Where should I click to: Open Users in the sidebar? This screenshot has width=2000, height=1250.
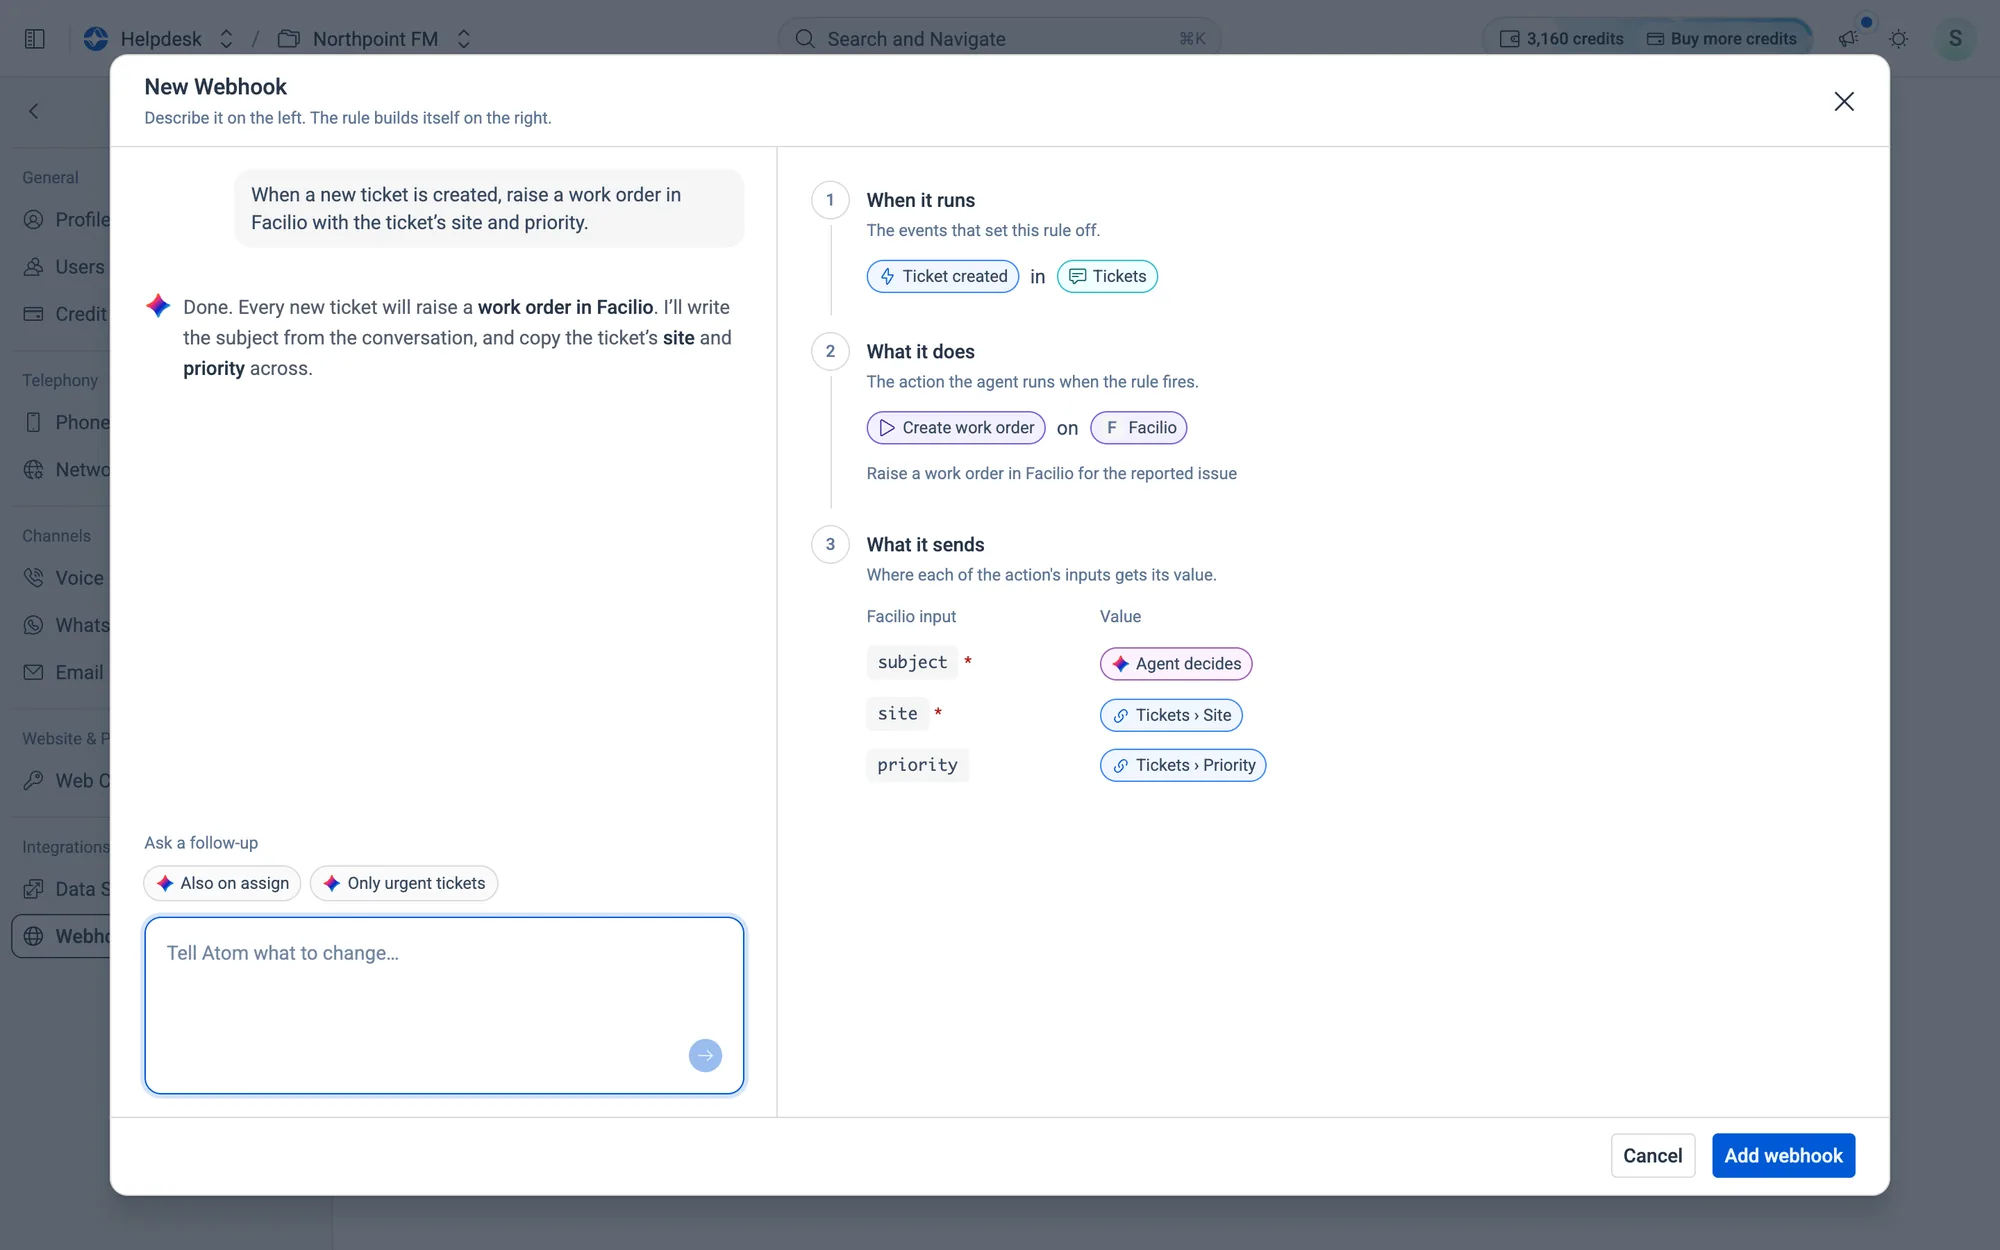coord(66,267)
